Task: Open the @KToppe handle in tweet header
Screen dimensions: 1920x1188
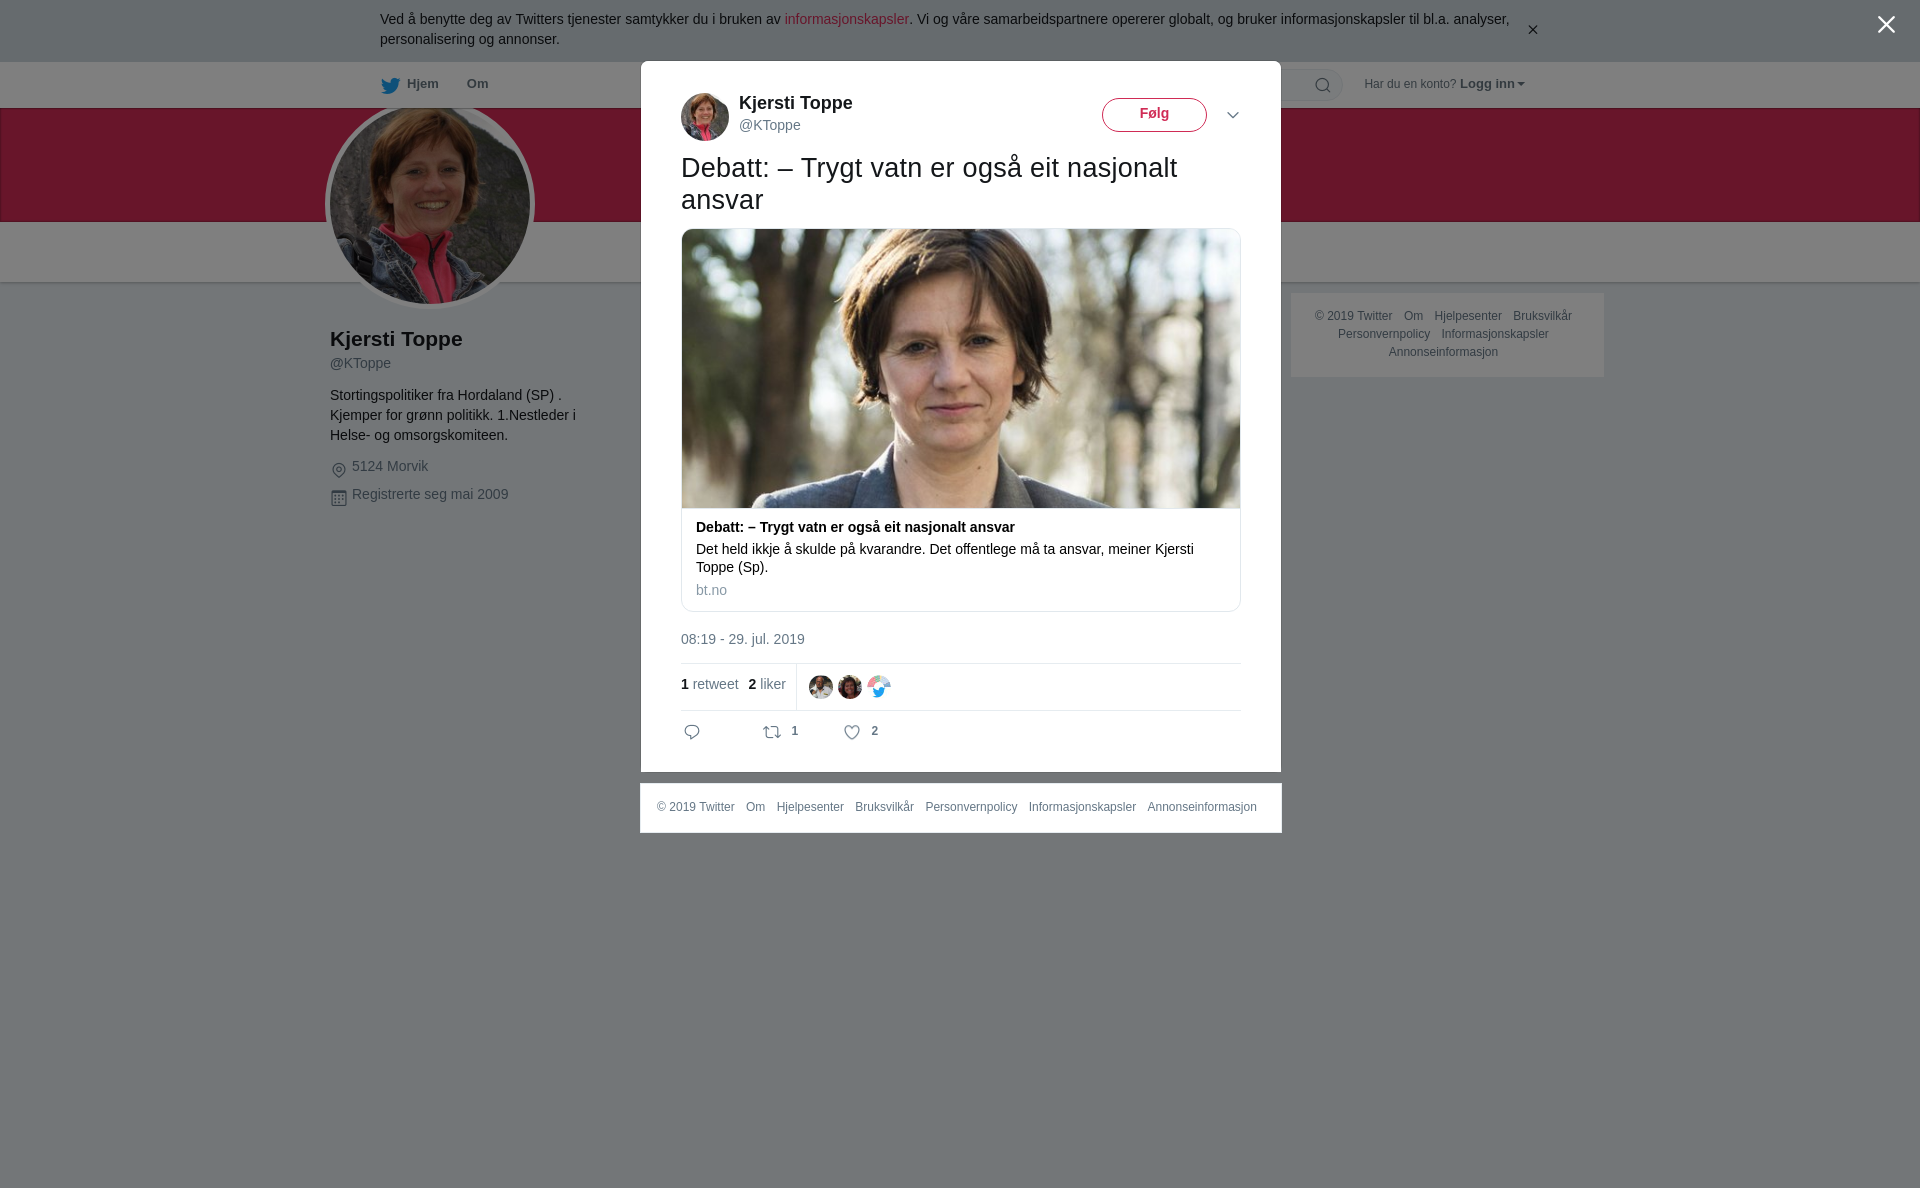Action: point(770,125)
